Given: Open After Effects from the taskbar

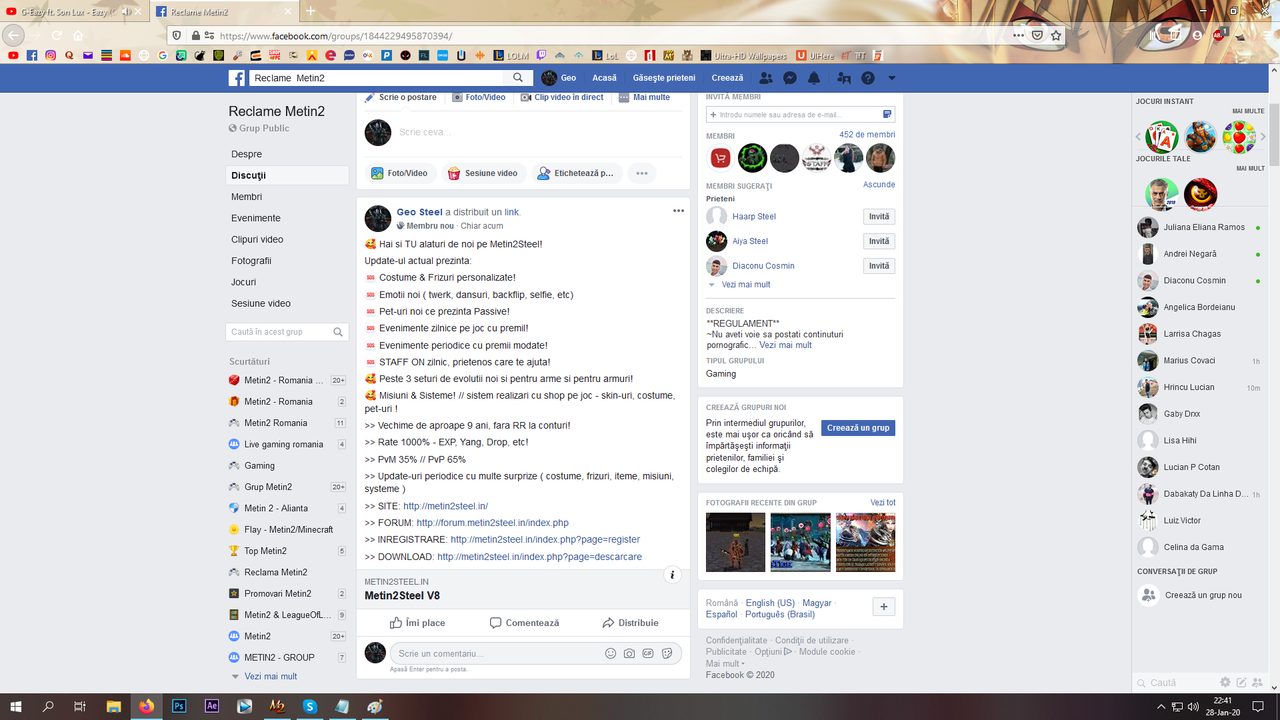Looking at the screenshot, I should (211, 706).
